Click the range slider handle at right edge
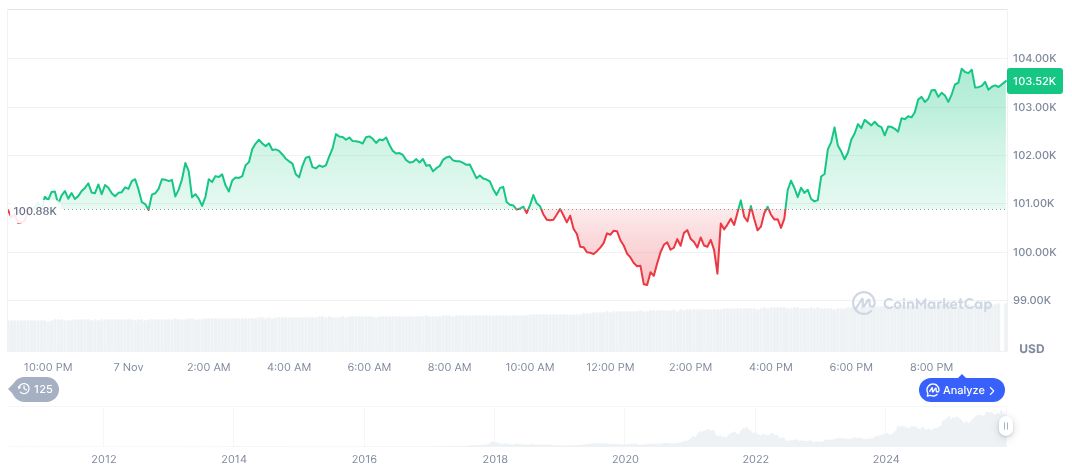The image size is (1072, 470). [1006, 426]
